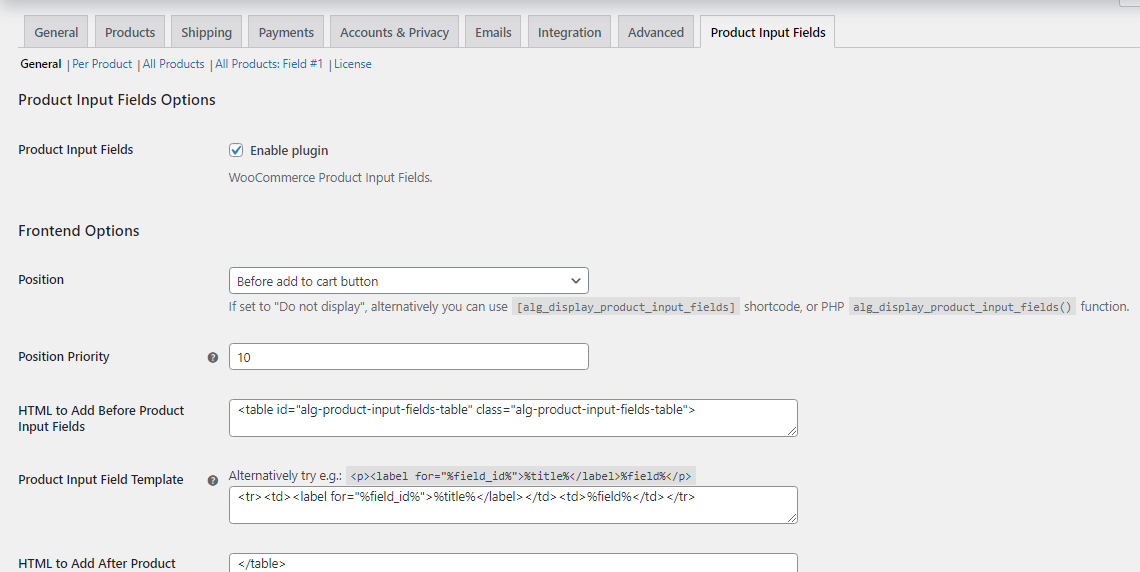This screenshot has width=1140, height=572.
Task: Go to All Products: Field #1 link
Action: (x=269, y=64)
